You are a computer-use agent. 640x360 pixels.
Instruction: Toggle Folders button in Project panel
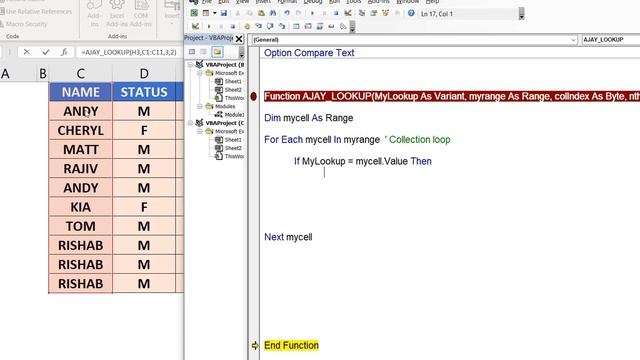click(x=217, y=52)
